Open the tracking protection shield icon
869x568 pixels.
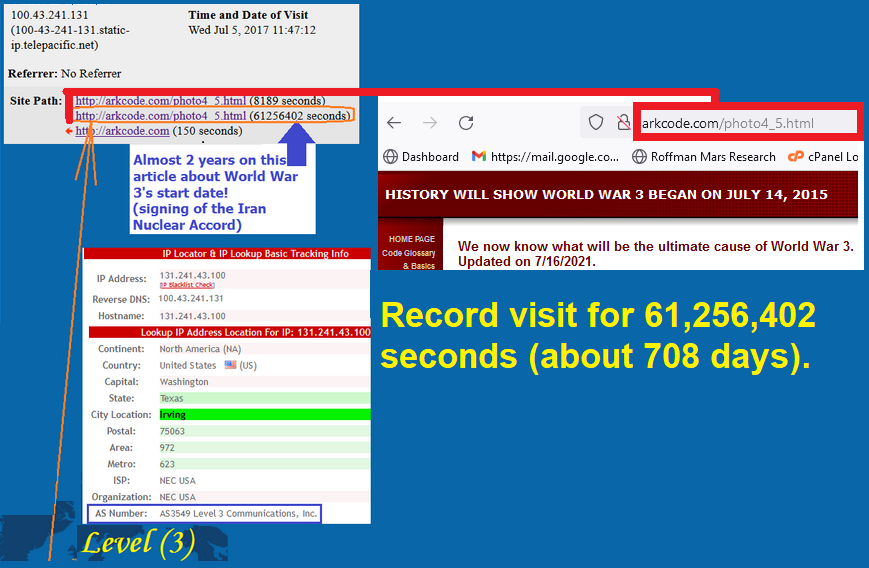596,123
